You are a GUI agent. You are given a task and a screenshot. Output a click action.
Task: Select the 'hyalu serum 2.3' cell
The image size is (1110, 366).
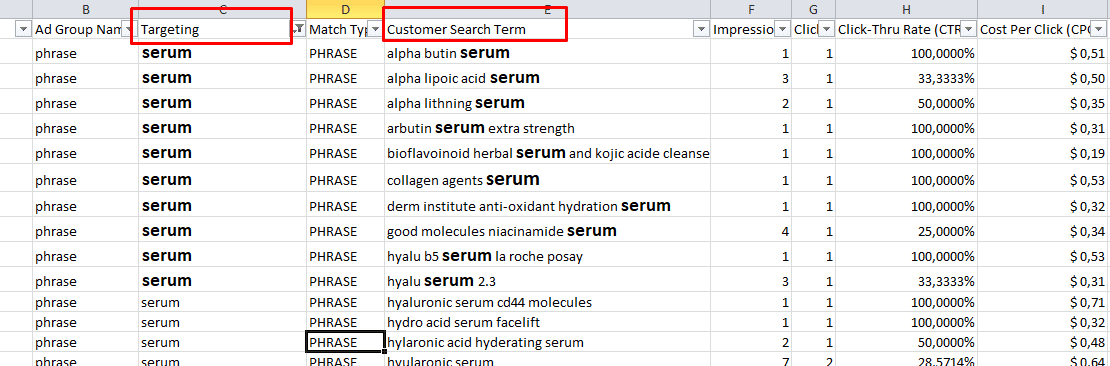coord(547,280)
